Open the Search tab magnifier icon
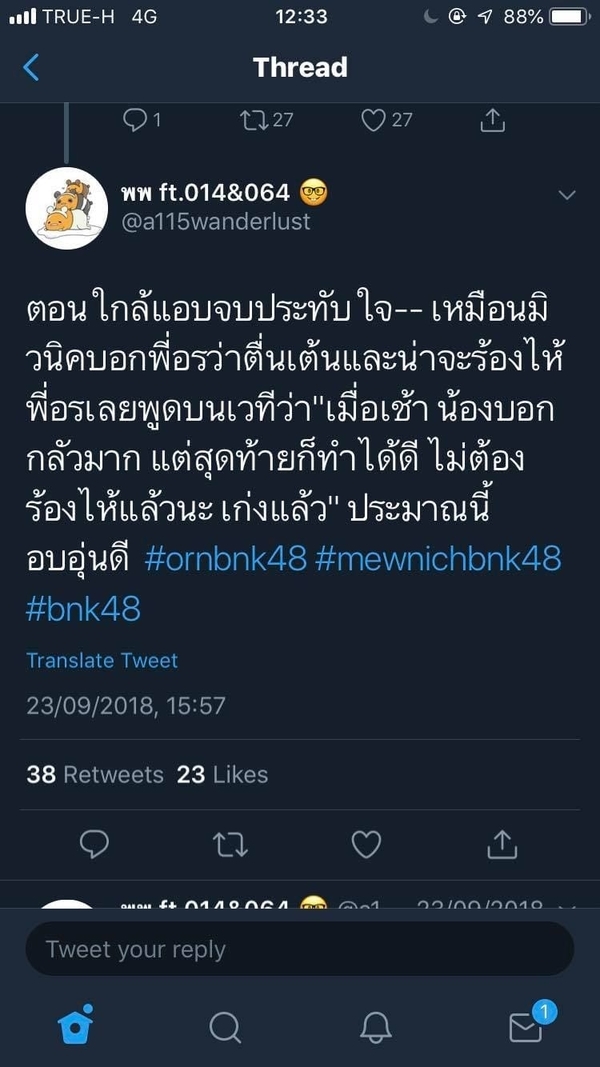Viewport: 600px width, 1067px height. (225, 1027)
